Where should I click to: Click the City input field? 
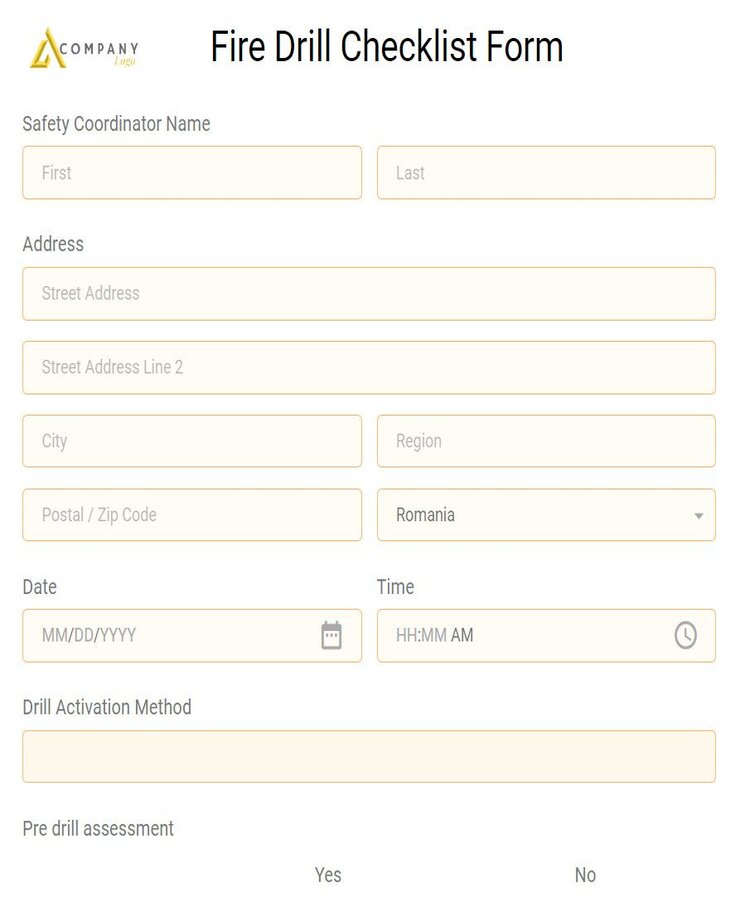[x=191, y=441]
